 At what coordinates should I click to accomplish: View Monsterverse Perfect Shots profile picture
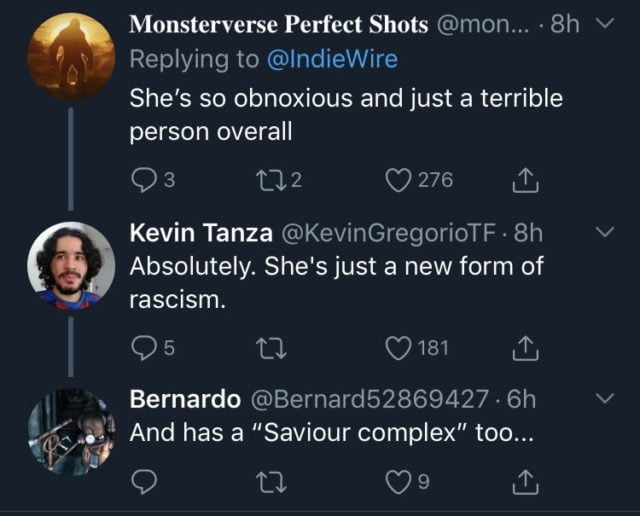click(x=70, y=56)
